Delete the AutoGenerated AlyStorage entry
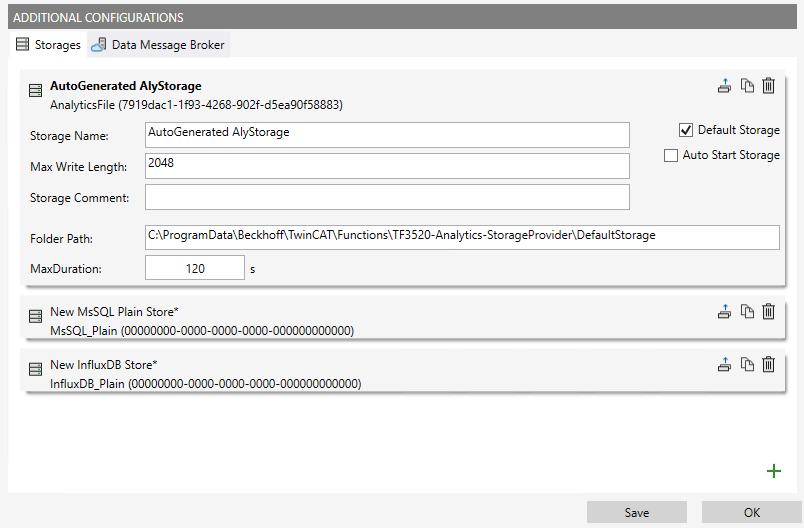This screenshot has height=528, width=804. tap(768, 86)
